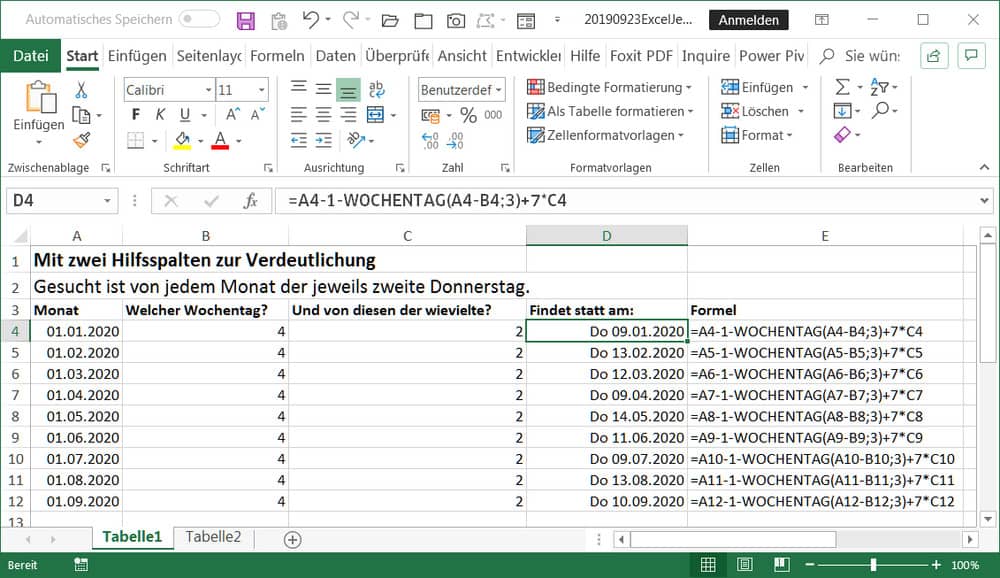1000x578 pixels.
Task: Click the format painter brush icon
Action: pyautogui.click(x=81, y=140)
